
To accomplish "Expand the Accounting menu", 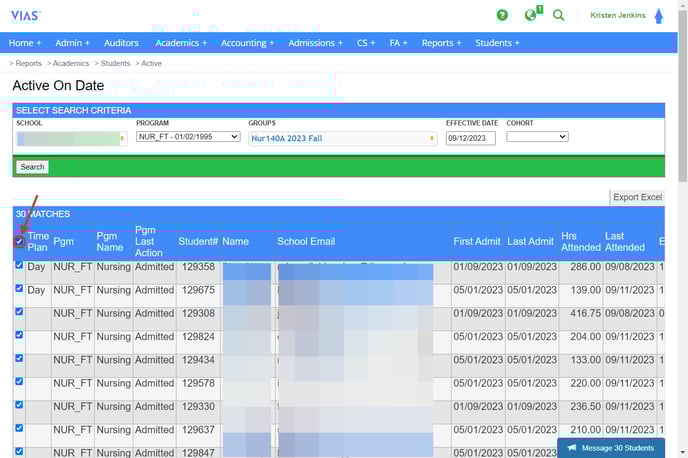I will click(x=247, y=43).
